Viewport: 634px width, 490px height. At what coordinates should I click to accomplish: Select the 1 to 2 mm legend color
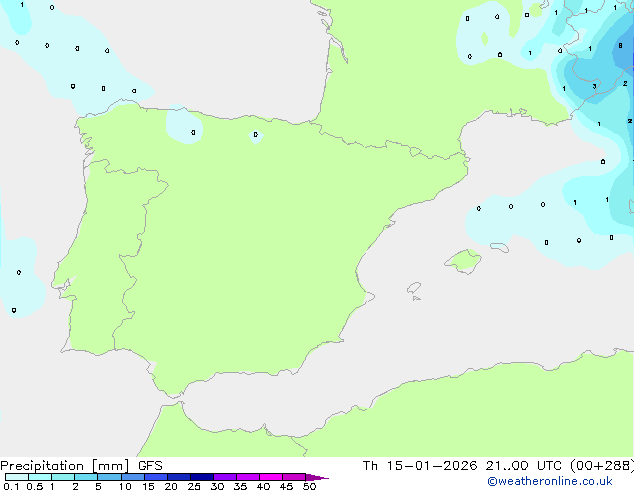[63, 477]
